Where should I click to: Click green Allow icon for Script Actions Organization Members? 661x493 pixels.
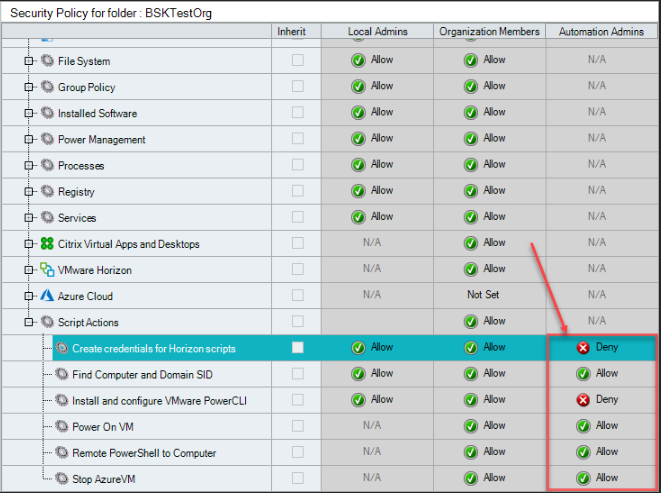(x=471, y=322)
